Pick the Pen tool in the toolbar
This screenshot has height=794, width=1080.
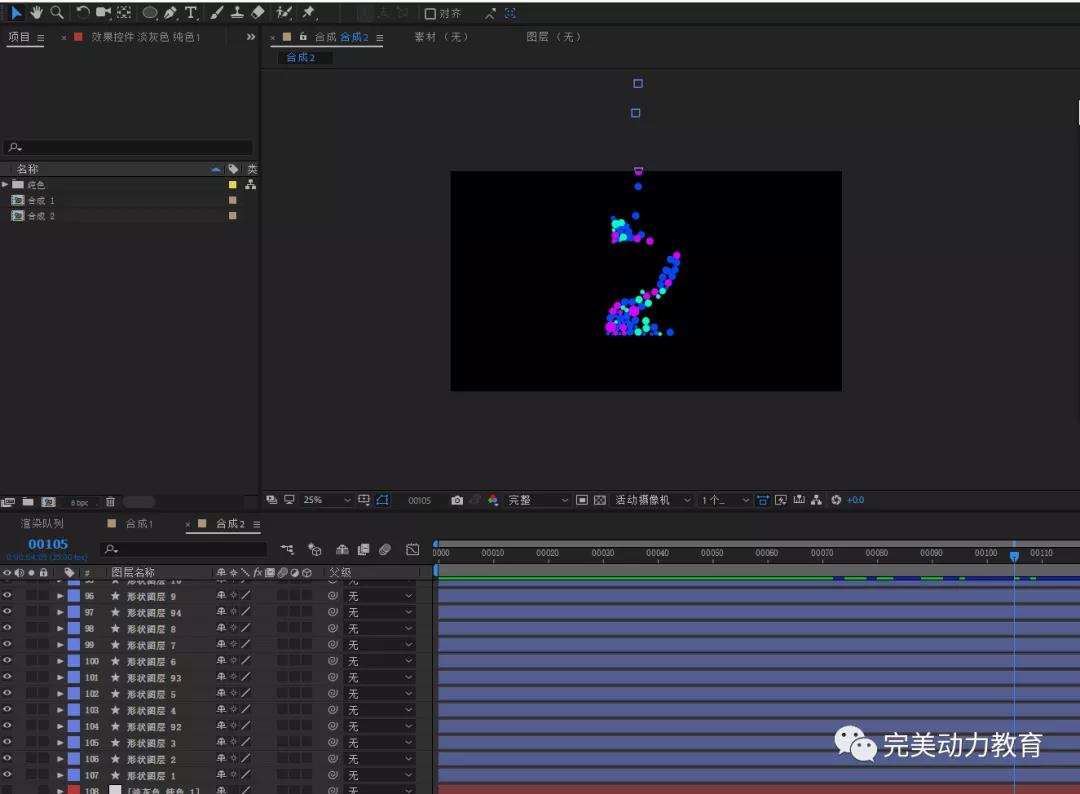[x=170, y=13]
